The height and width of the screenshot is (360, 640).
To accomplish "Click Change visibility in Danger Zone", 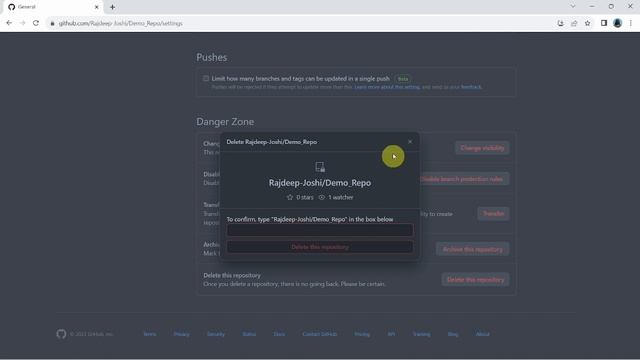I will coord(482,148).
